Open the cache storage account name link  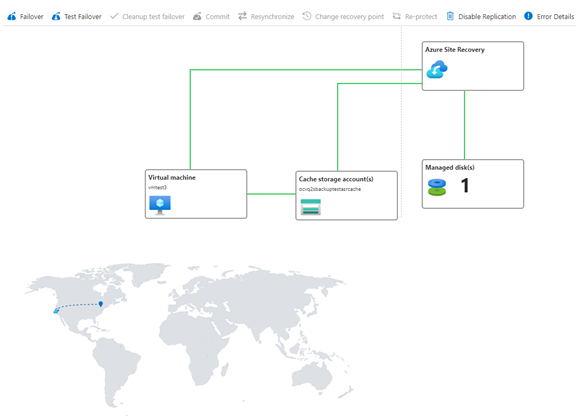pos(330,189)
